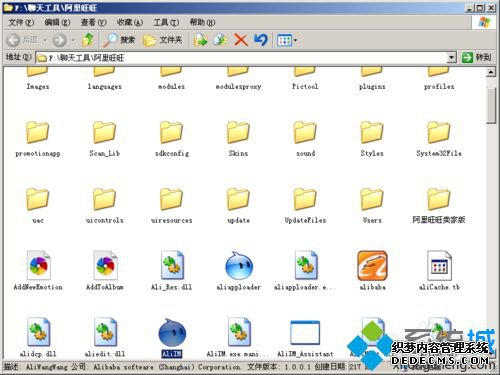The height and width of the screenshot is (375, 500).
Task: Select the Images folder label
Action: click(x=38, y=86)
